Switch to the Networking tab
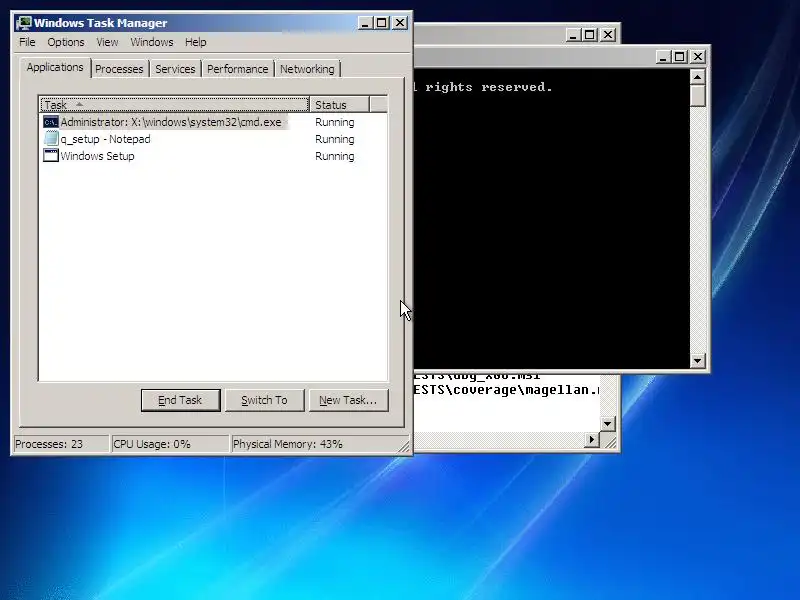The height and width of the screenshot is (600, 800). pyautogui.click(x=307, y=69)
